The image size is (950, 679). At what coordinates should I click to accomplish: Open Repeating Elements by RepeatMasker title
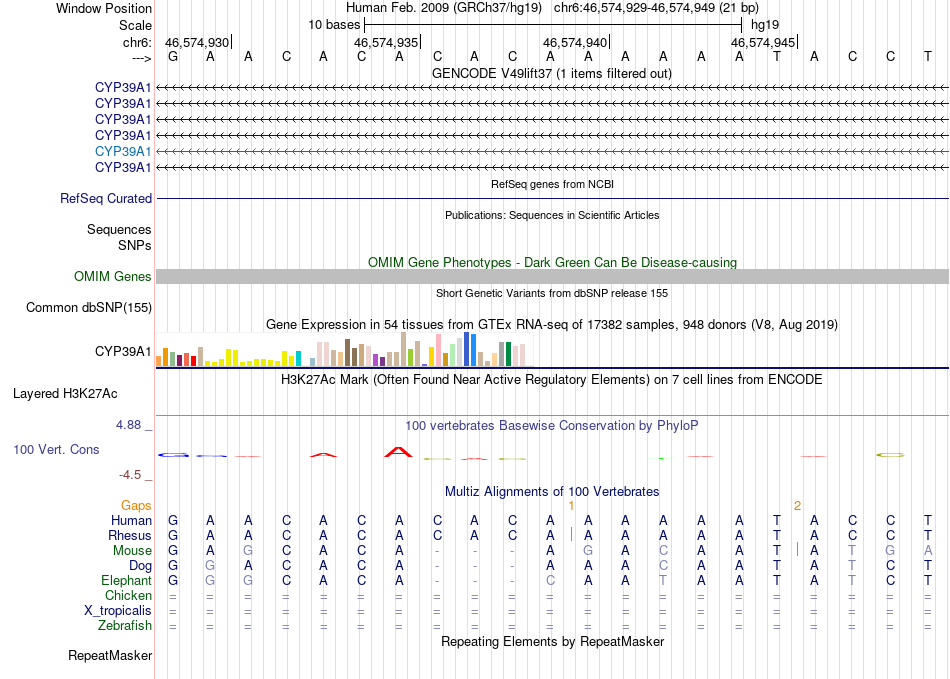pos(552,642)
